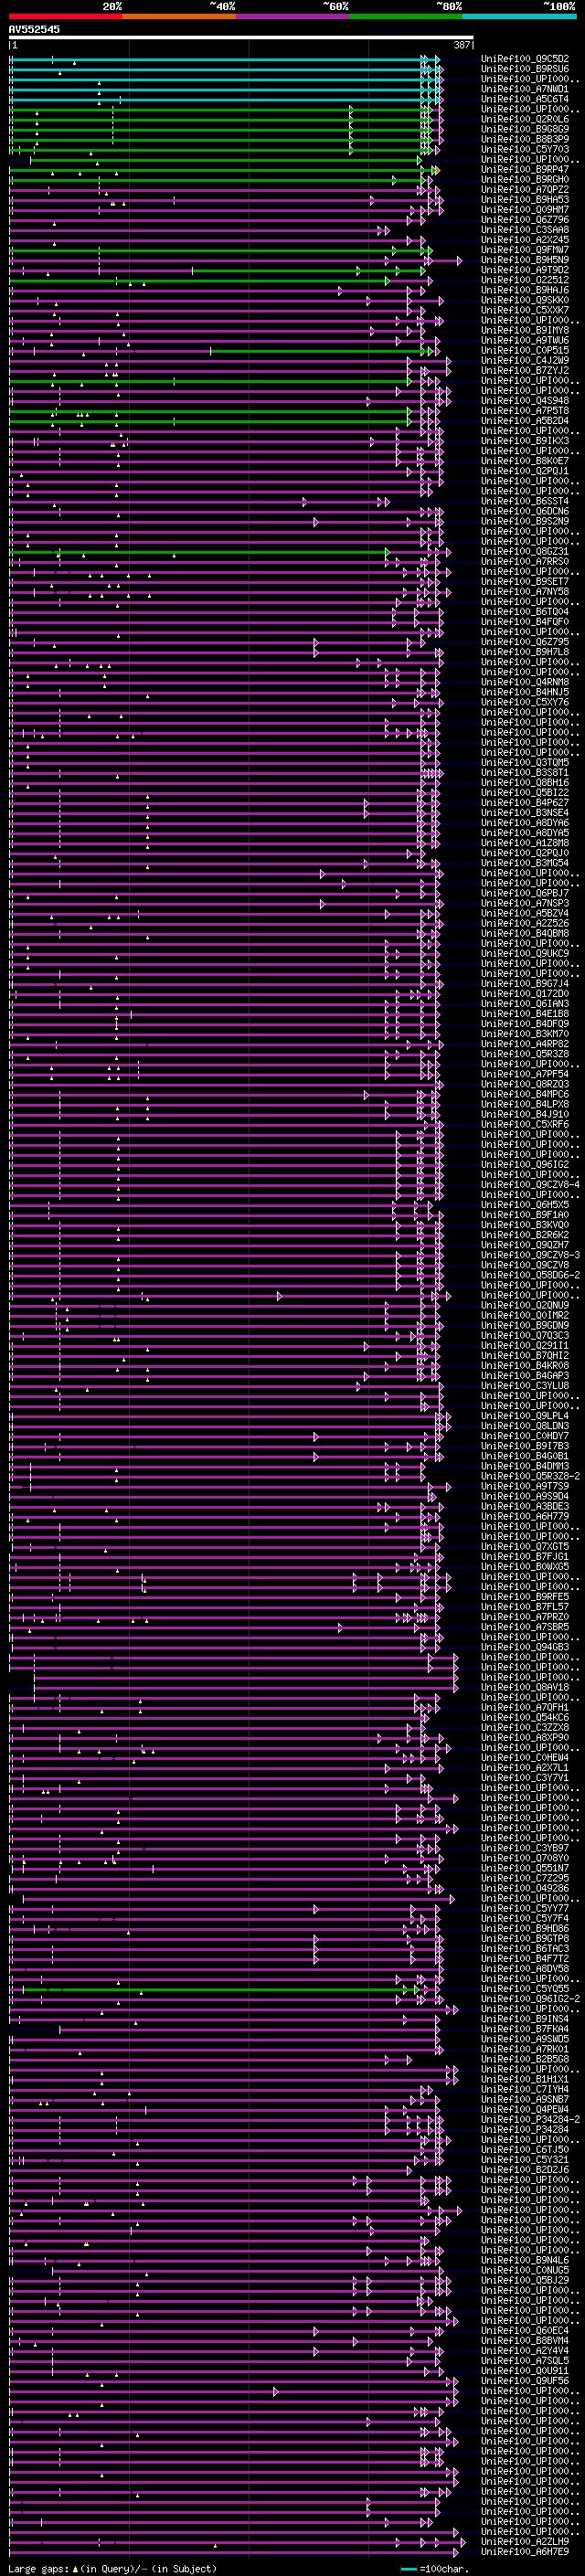Click the alignment bar for UniRef100_B9RP47
The width and height of the screenshot is (585, 2576).
pyautogui.click(x=225, y=170)
